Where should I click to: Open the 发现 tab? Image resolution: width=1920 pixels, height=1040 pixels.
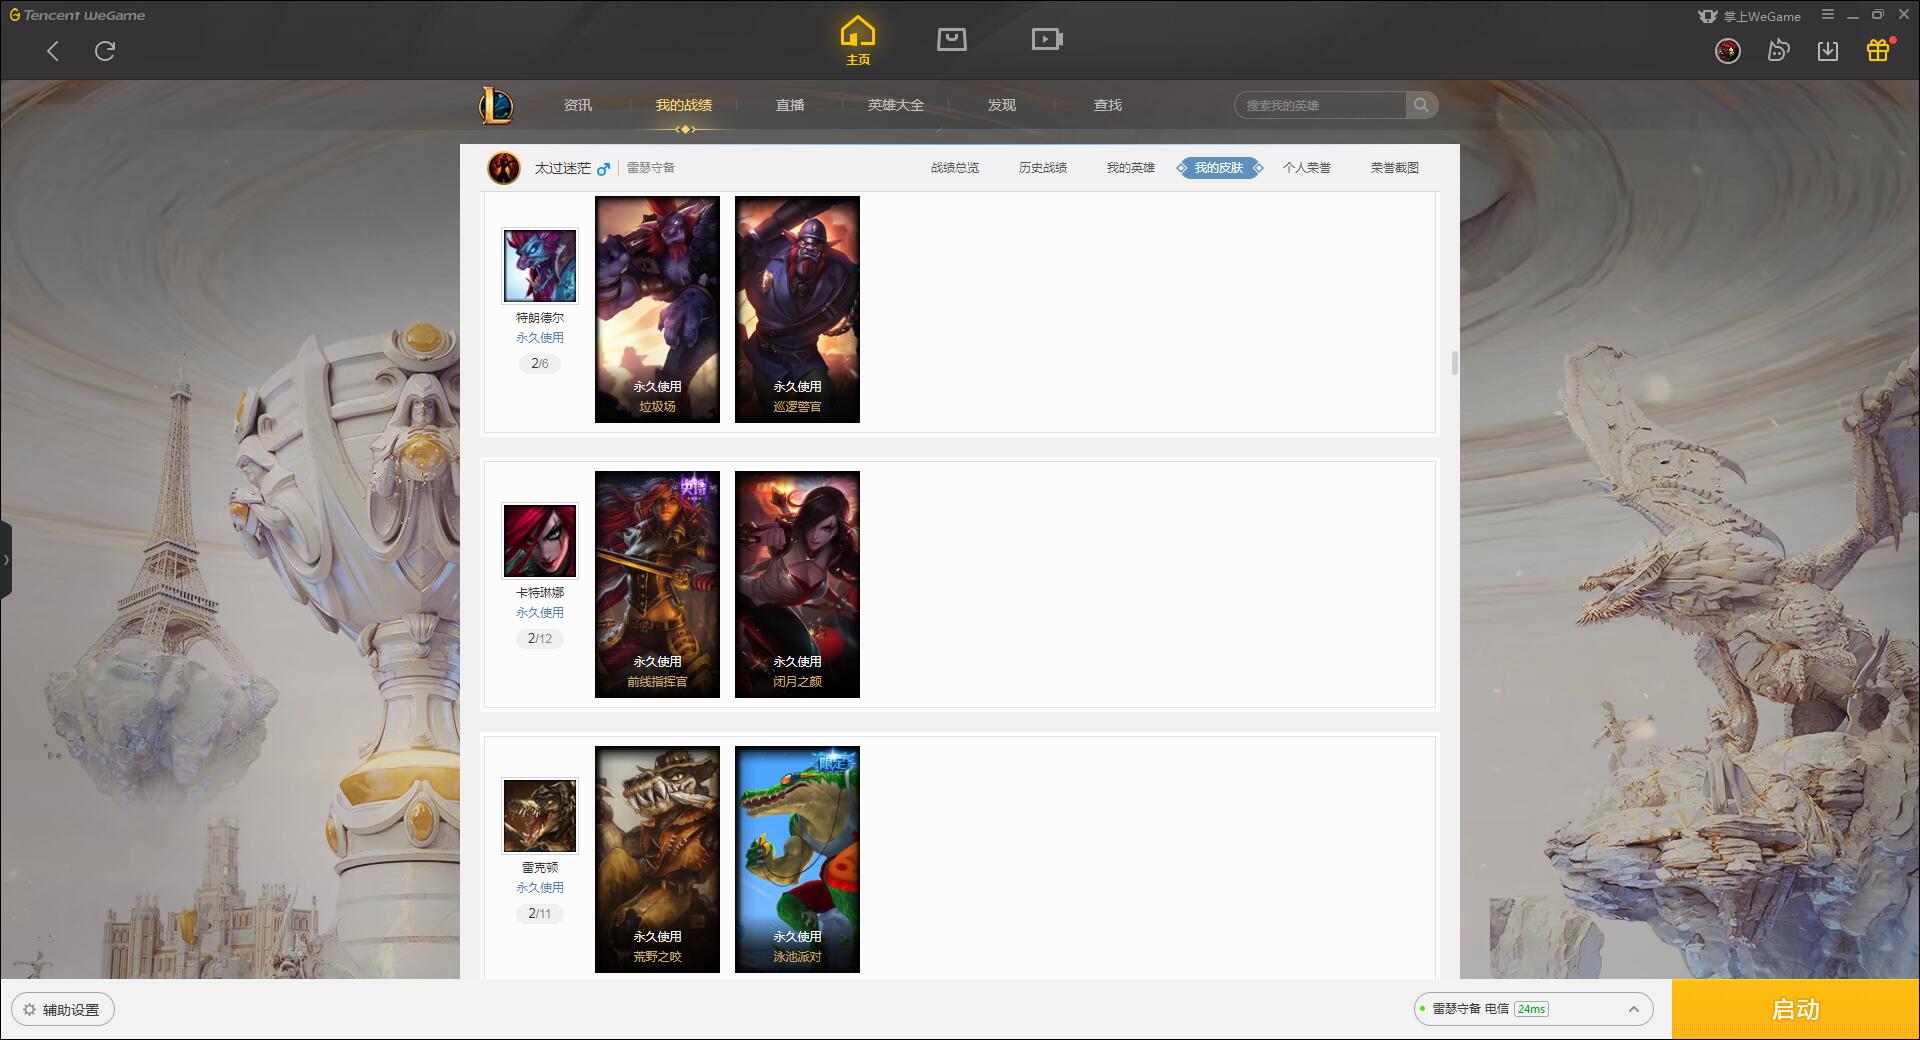1002,105
